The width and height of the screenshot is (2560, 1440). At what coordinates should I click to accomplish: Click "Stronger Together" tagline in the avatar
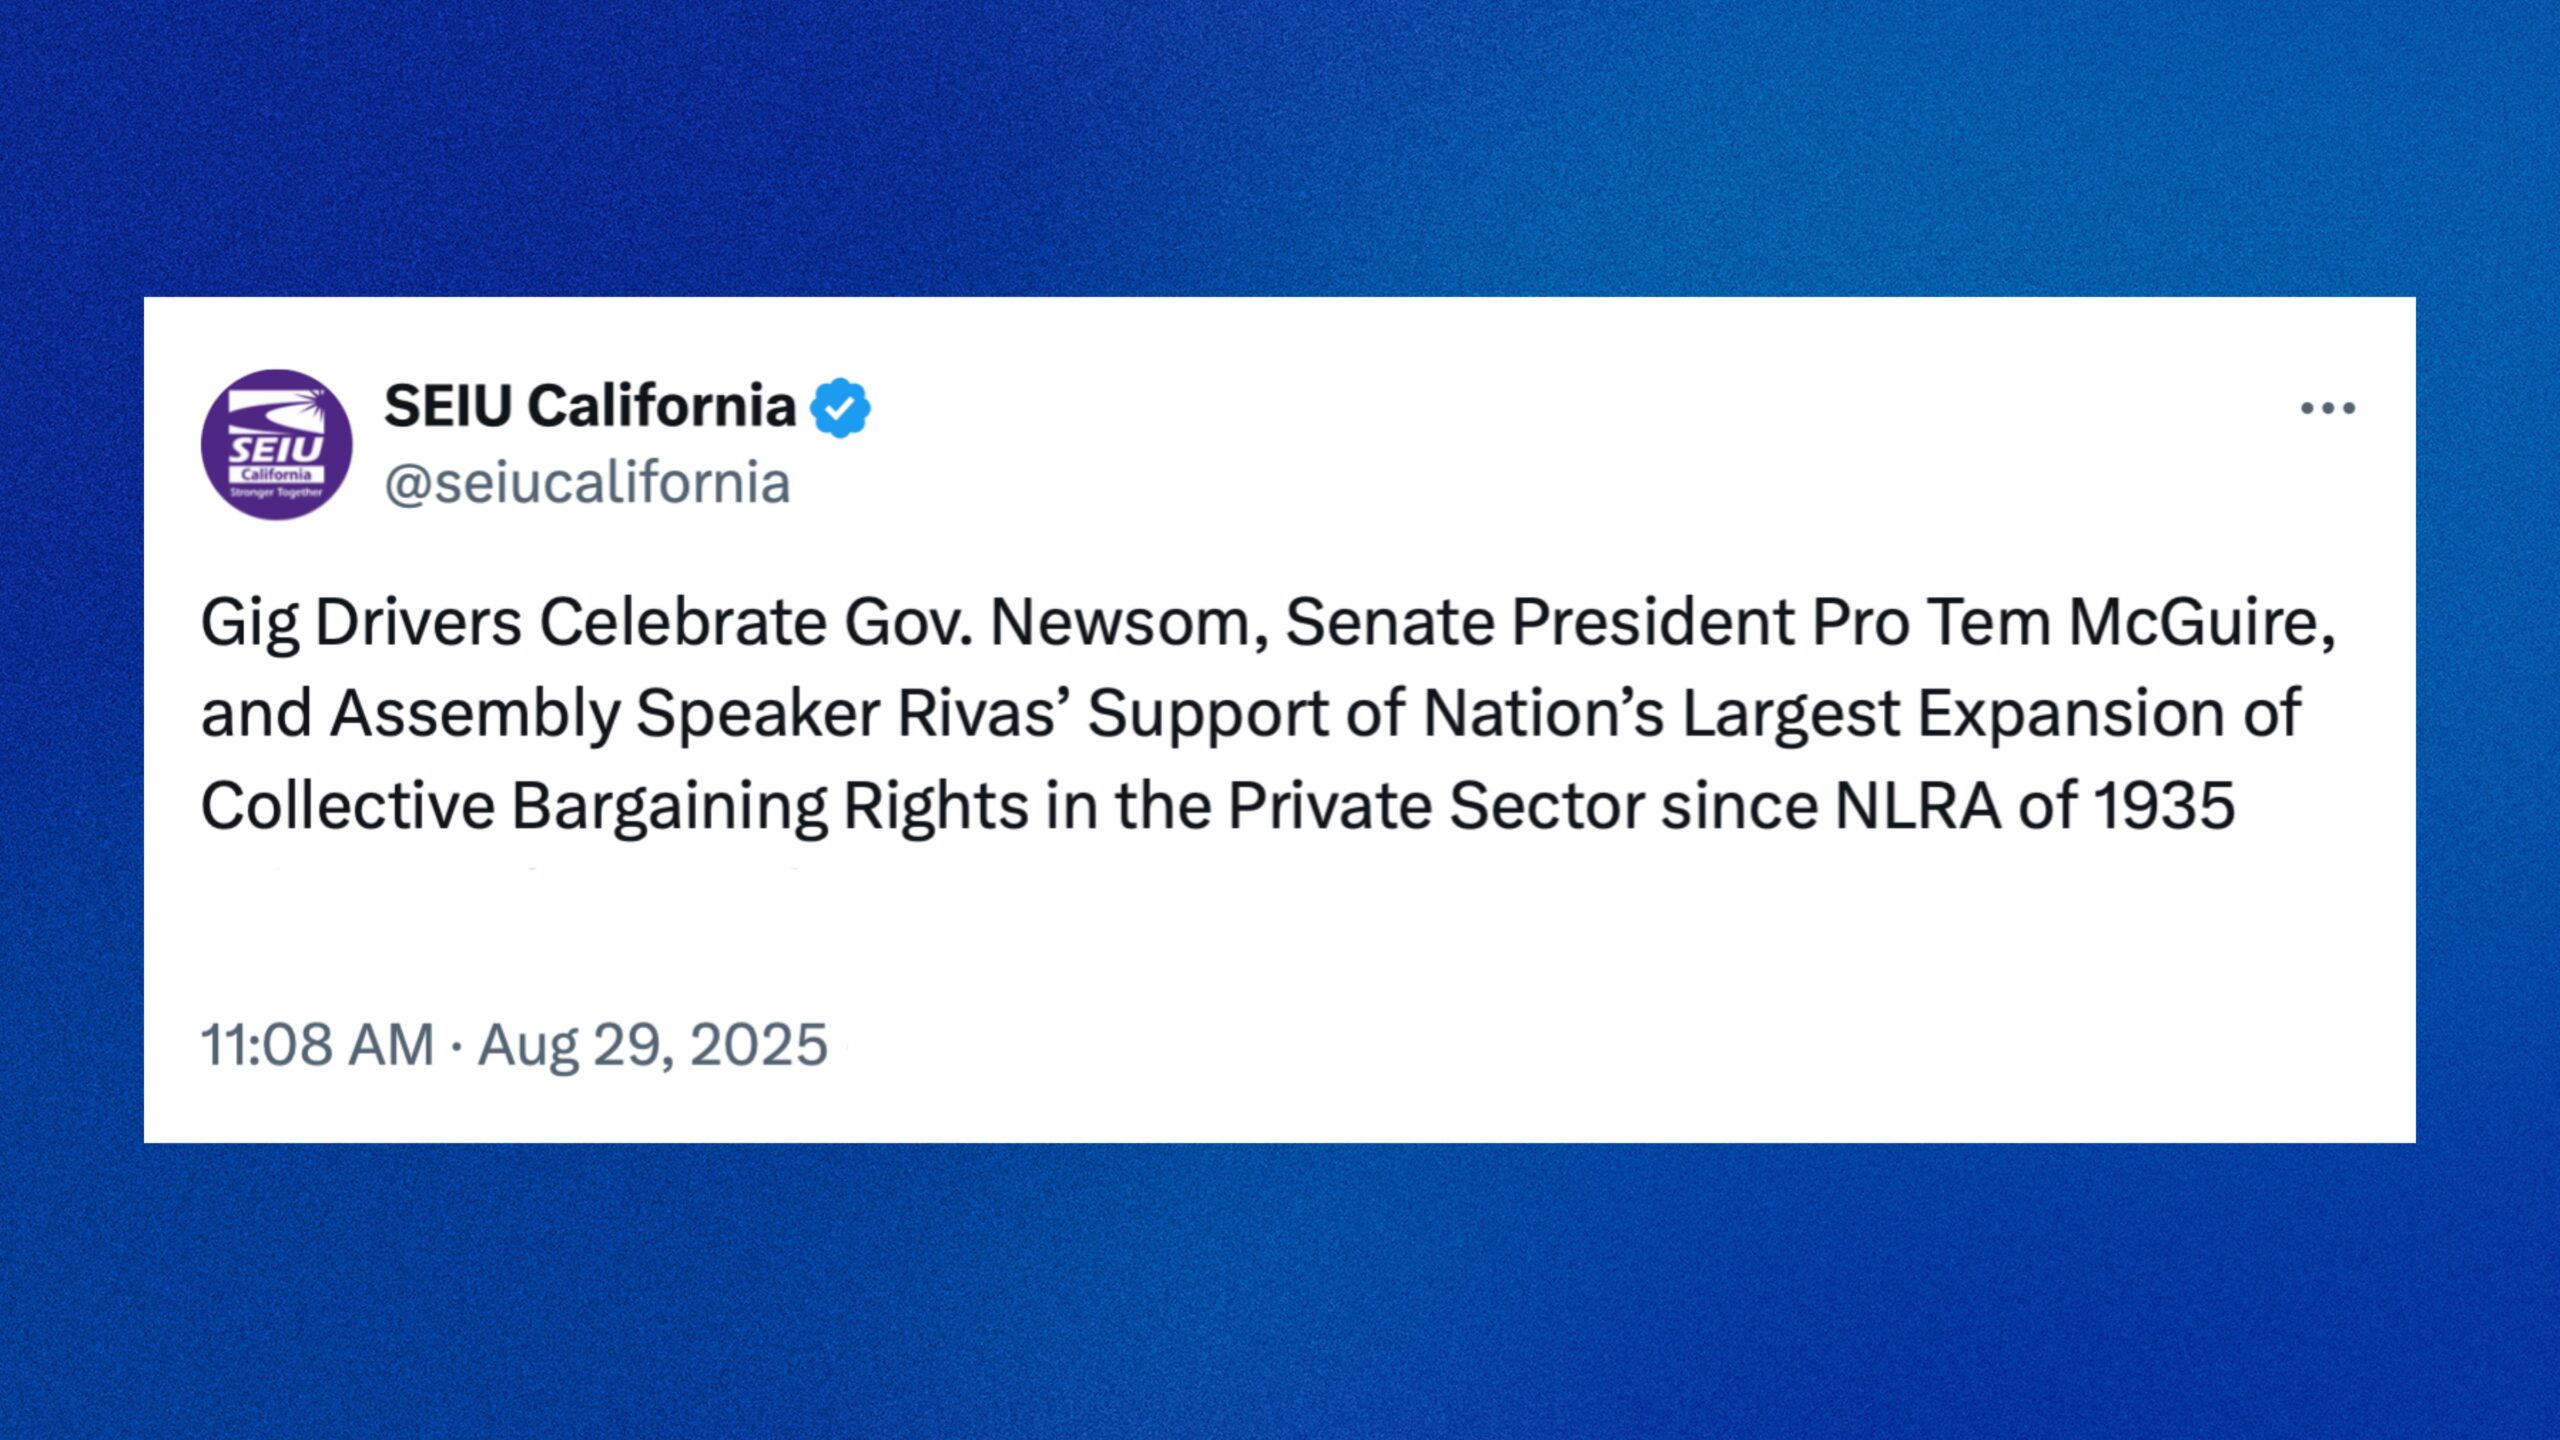277,492
